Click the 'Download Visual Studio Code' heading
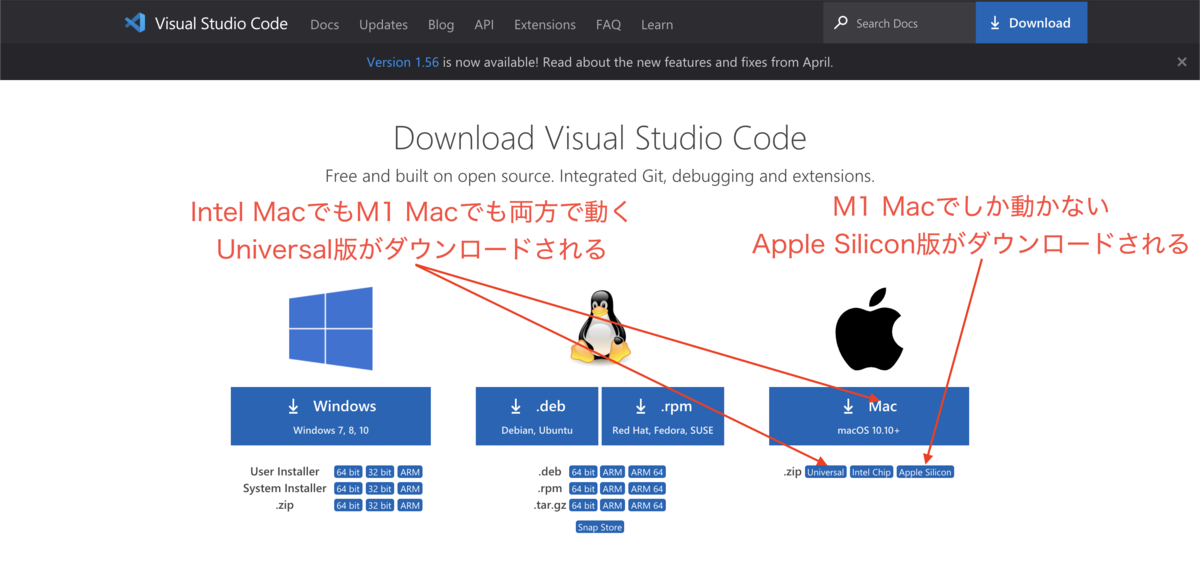 click(600, 138)
